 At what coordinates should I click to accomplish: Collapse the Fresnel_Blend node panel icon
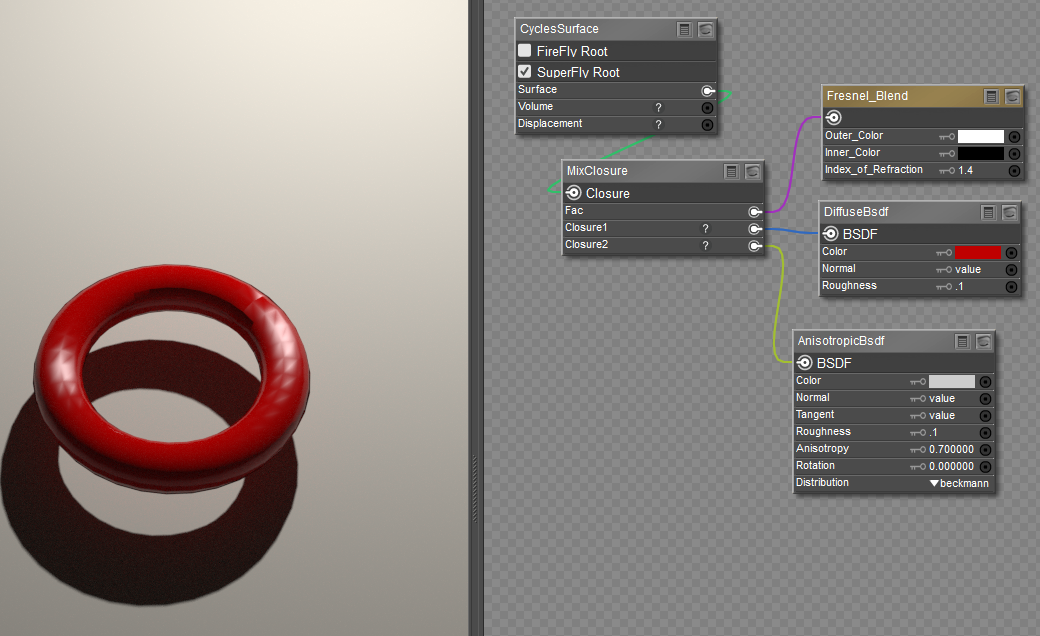coord(992,97)
